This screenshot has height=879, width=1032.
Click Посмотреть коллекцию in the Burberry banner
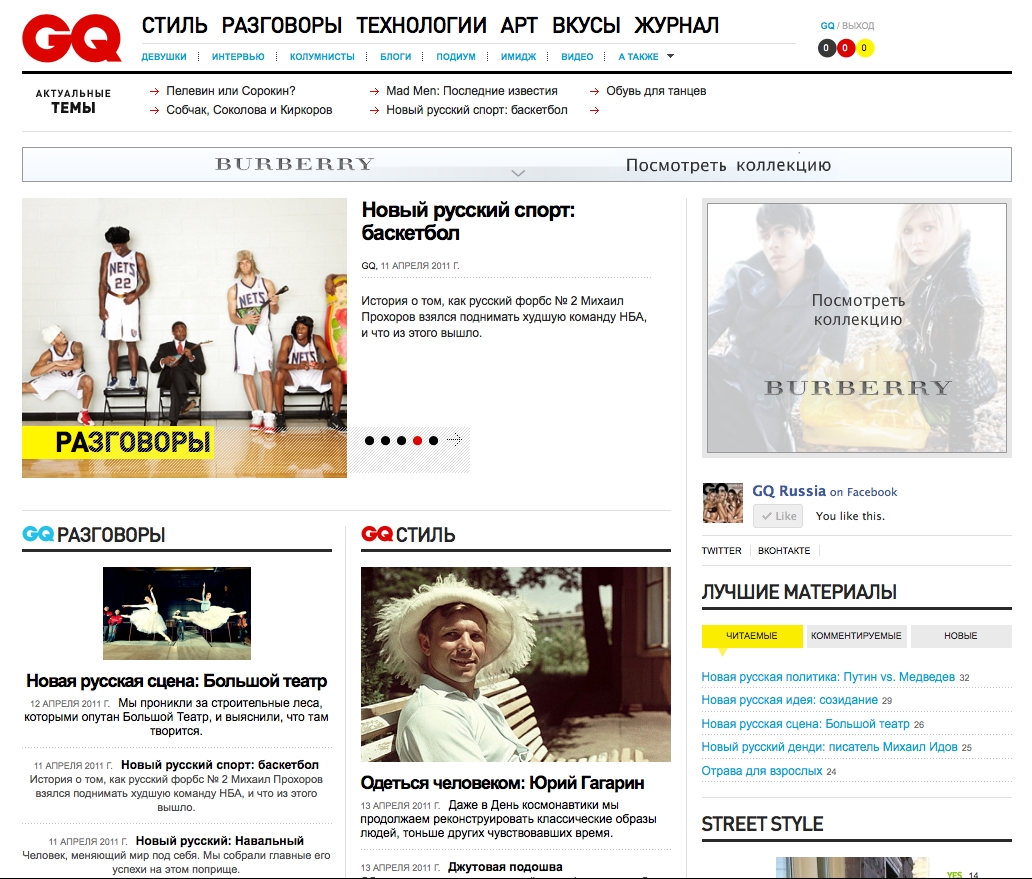728,164
